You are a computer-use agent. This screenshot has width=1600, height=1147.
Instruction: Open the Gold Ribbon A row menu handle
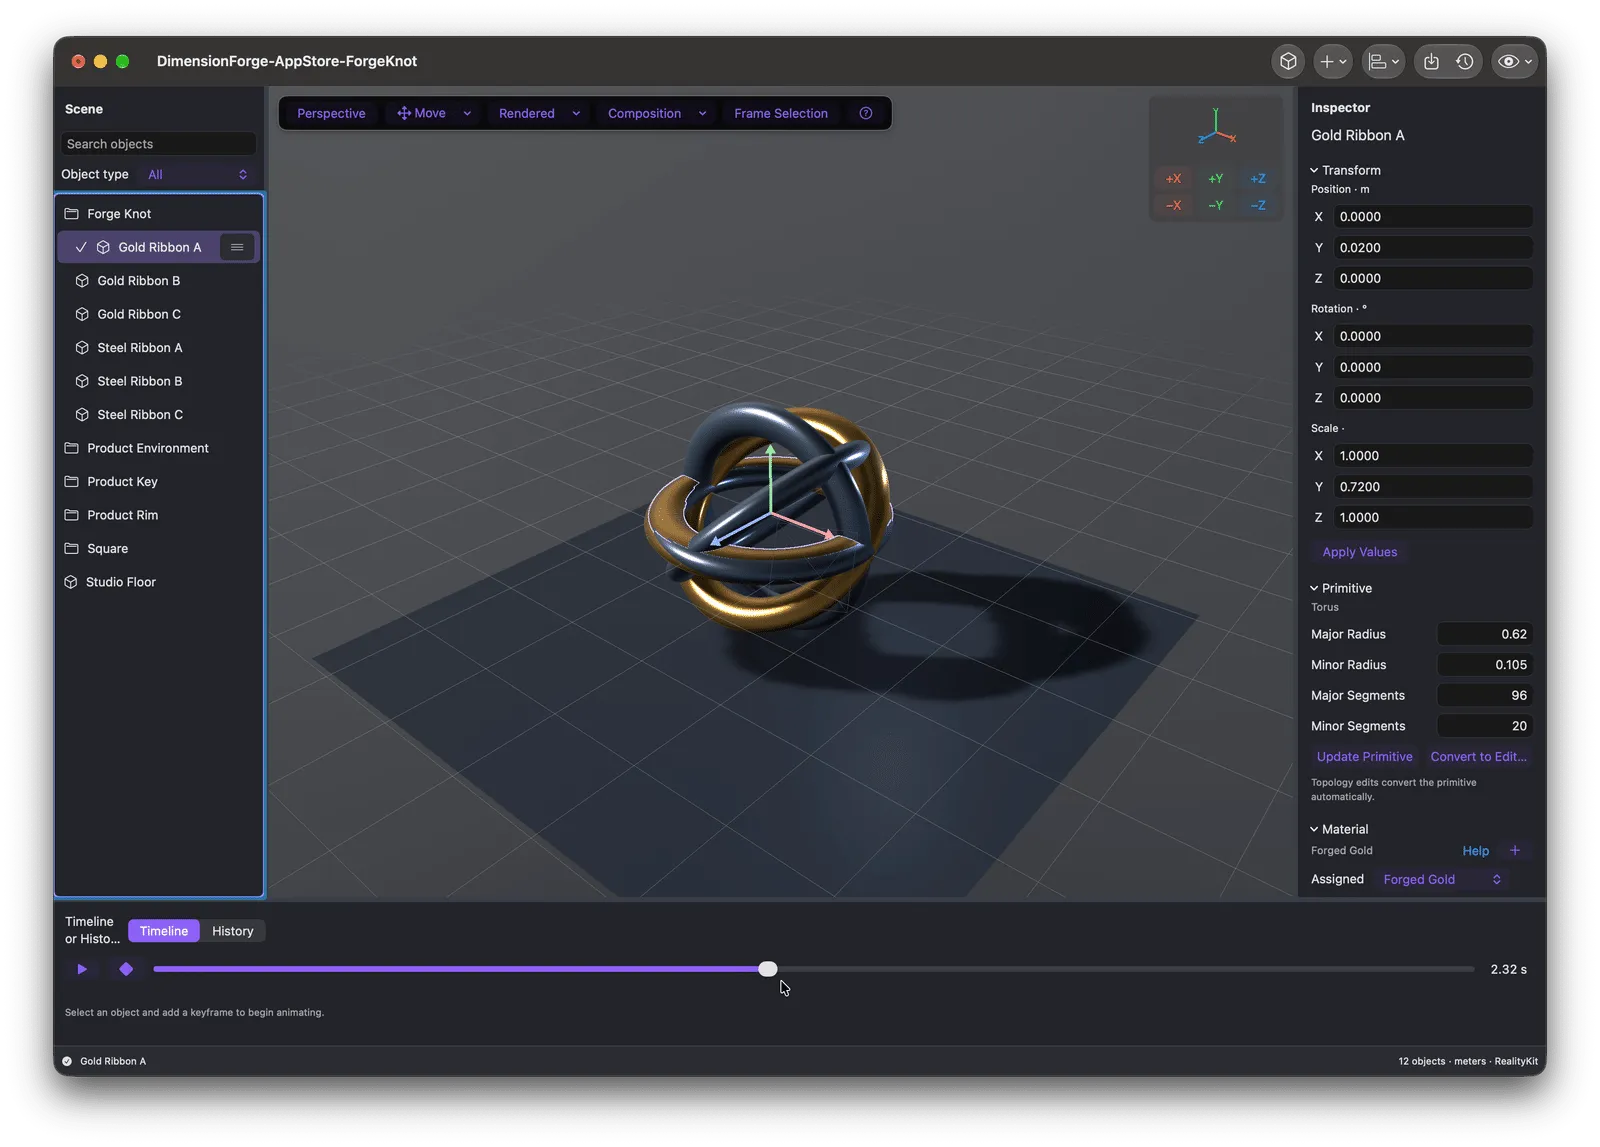click(237, 247)
